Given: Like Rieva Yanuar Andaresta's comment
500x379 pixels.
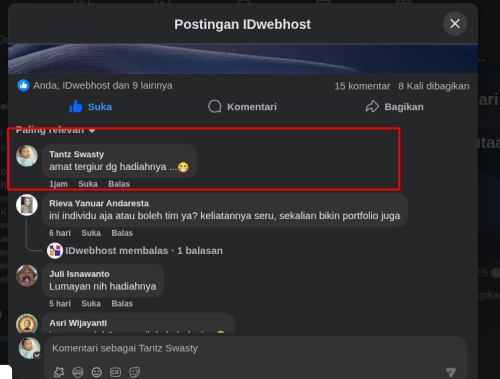Looking at the screenshot, I should coord(91,233).
